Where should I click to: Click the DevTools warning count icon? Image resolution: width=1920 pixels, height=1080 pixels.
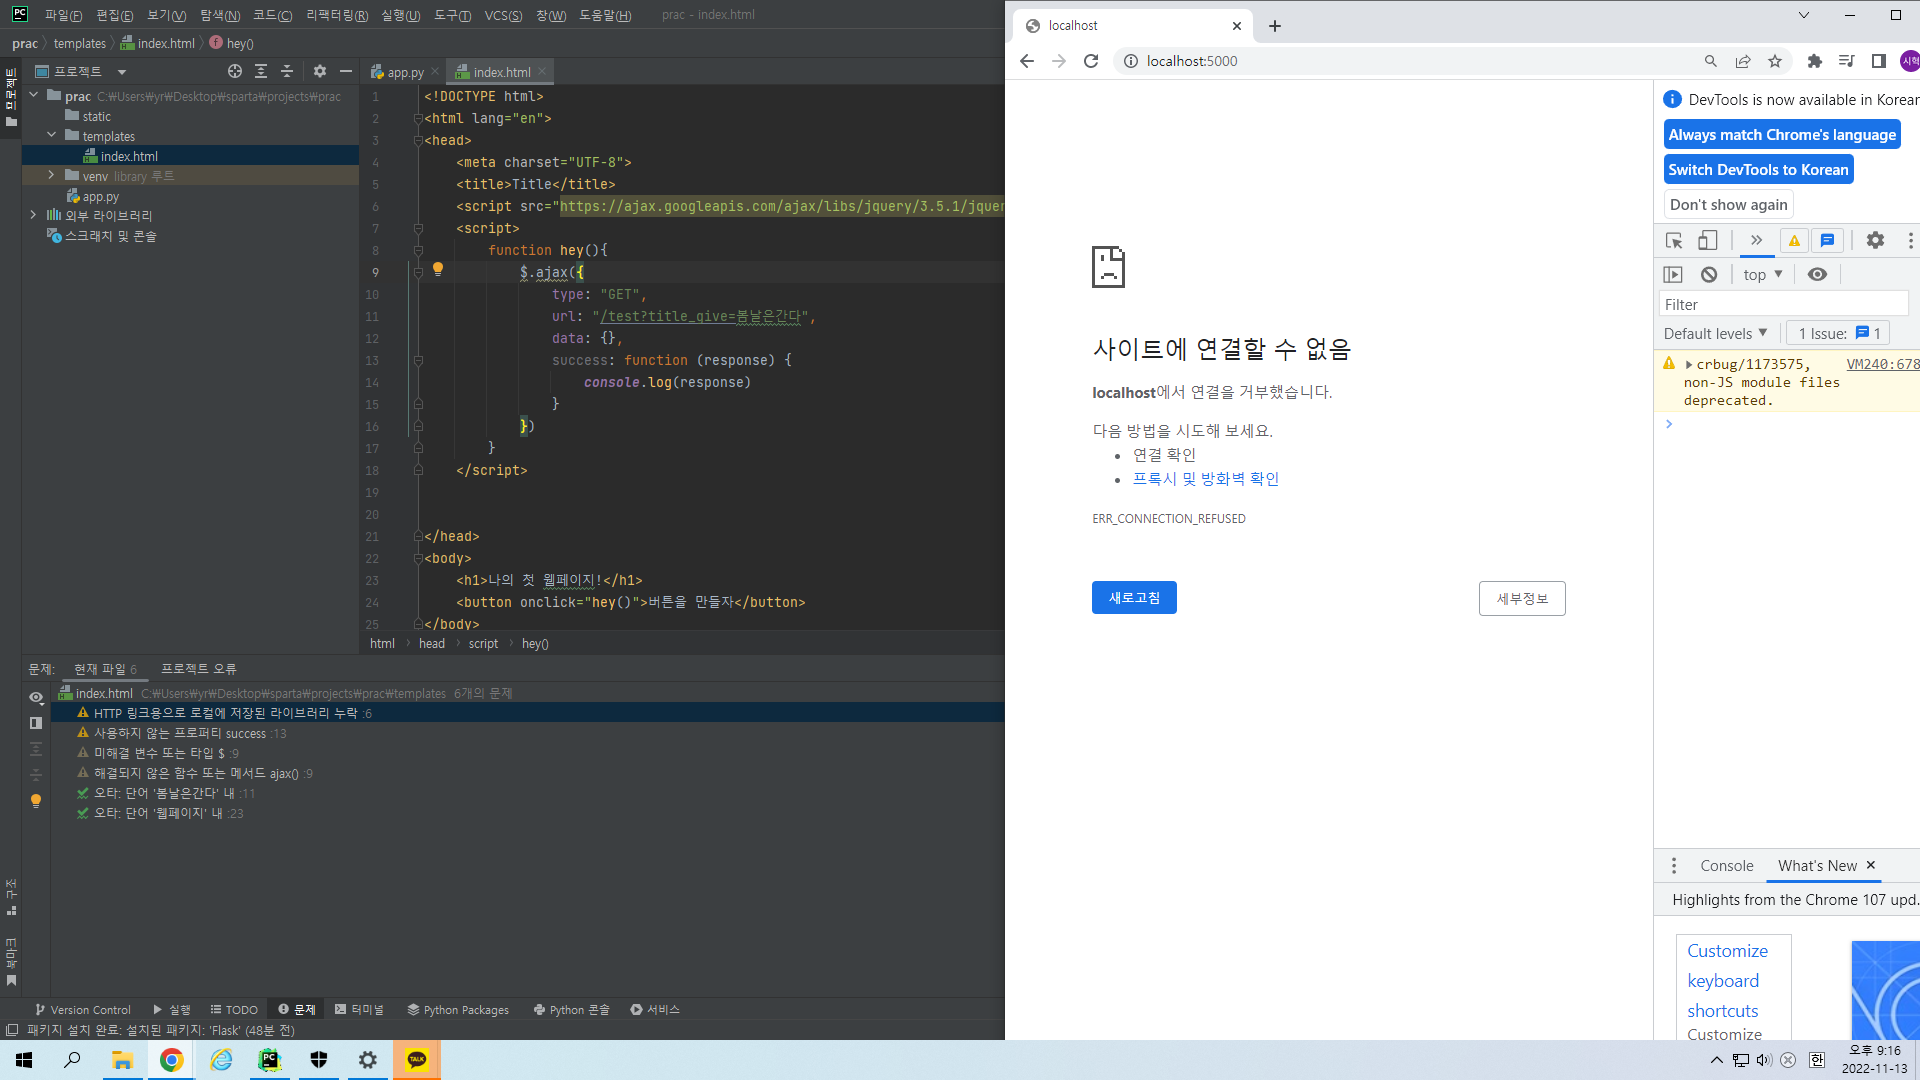tap(1794, 240)
